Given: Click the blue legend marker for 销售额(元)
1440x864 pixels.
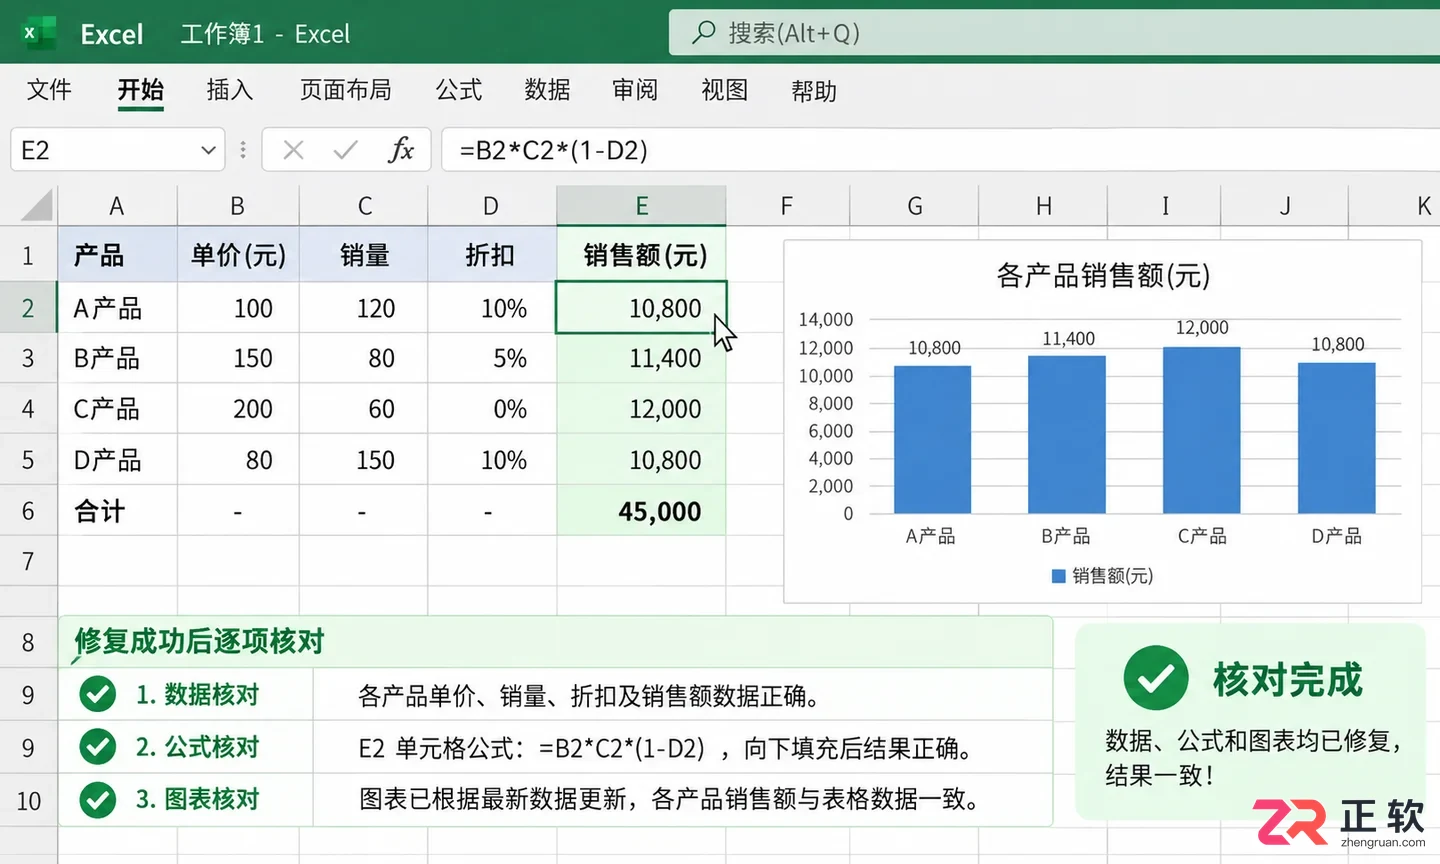Looking at the screenshot, I should point(1058,576).
